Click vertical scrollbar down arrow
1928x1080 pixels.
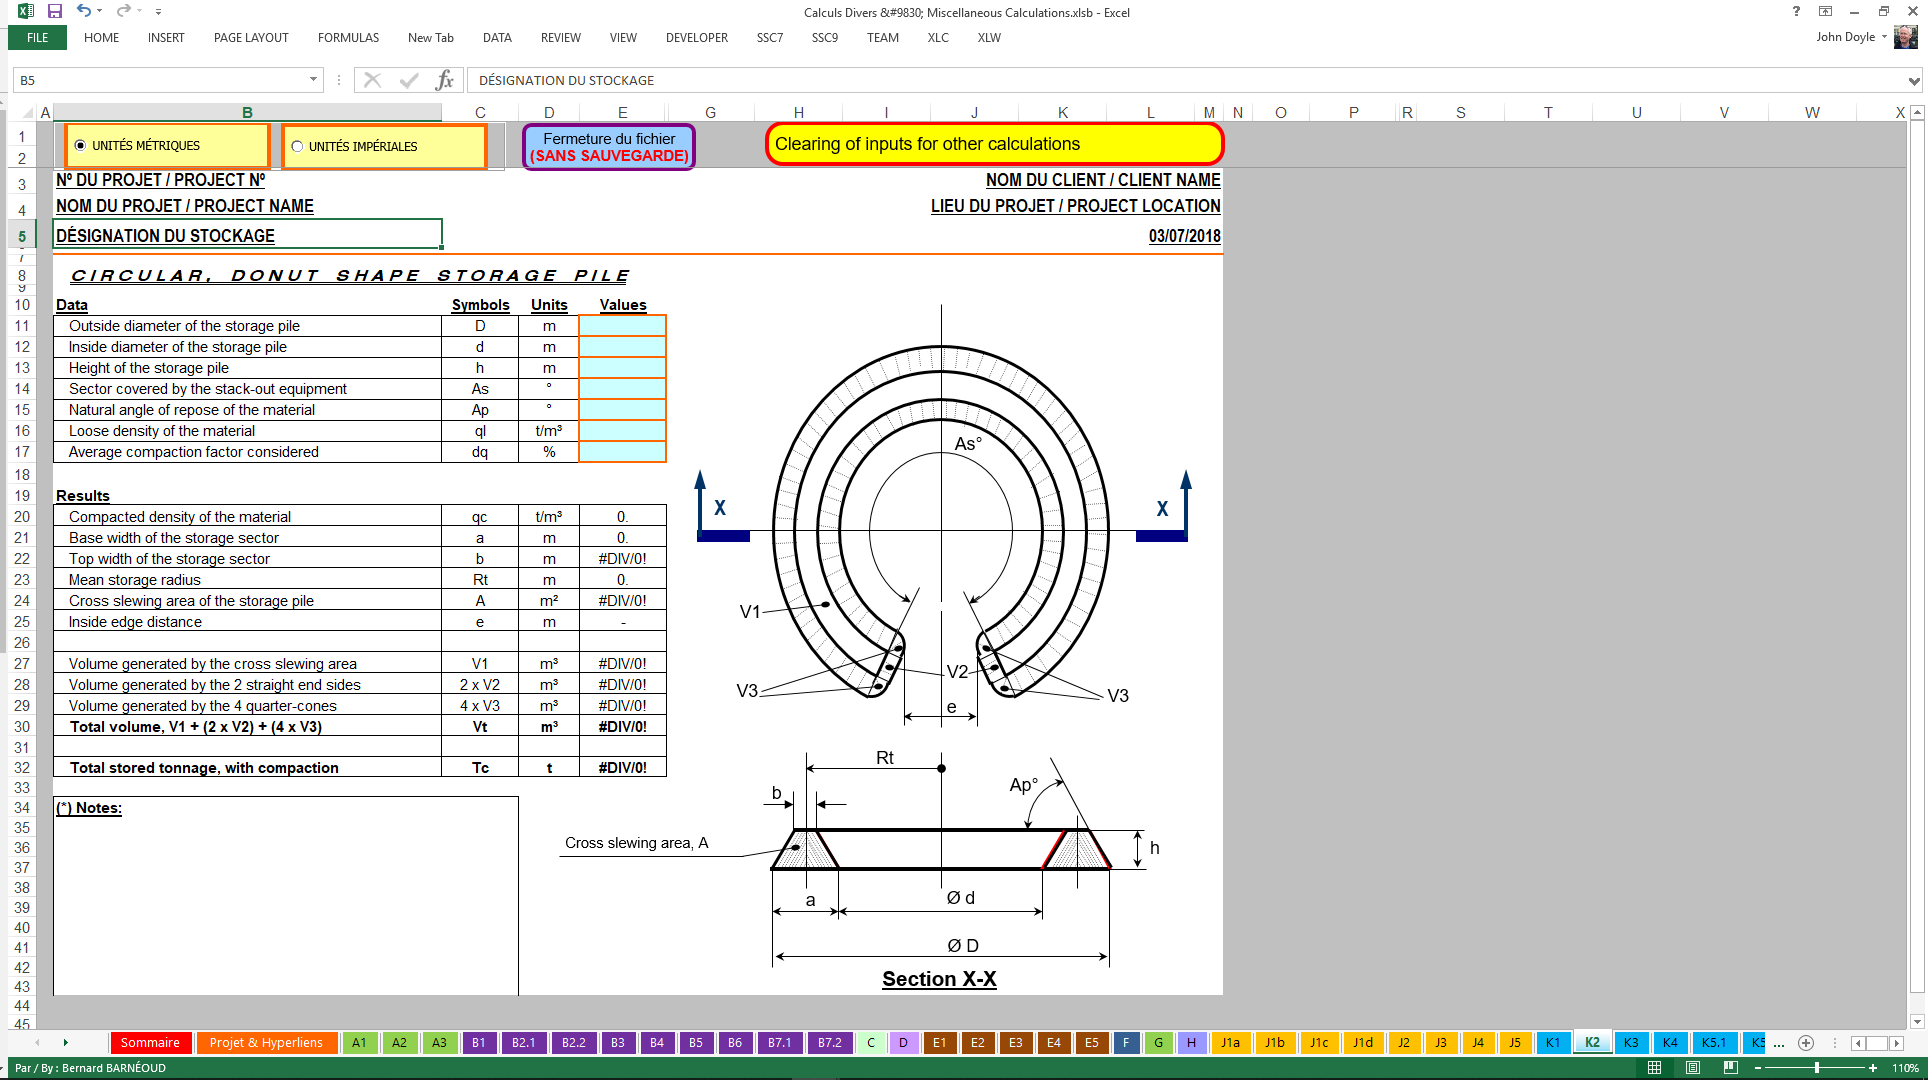1917,1022
